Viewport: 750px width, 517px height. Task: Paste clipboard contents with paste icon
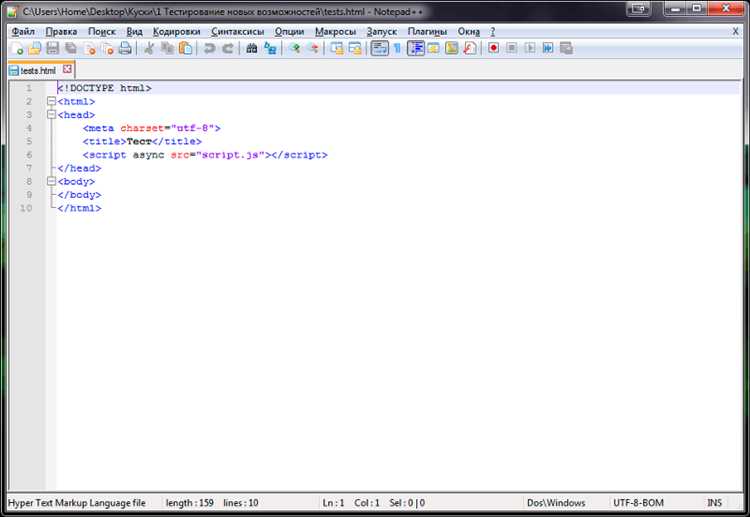coord(185,48)
